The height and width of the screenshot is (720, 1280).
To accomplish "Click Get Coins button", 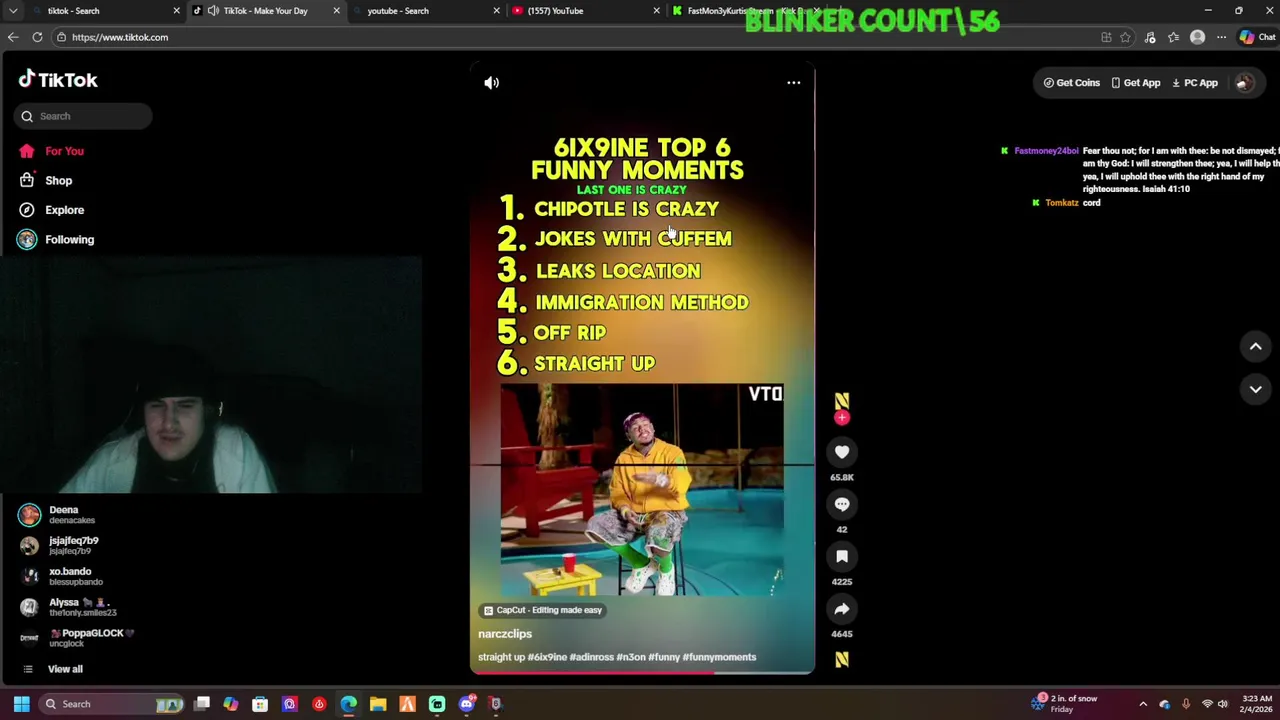I will tap(1071, 83).
